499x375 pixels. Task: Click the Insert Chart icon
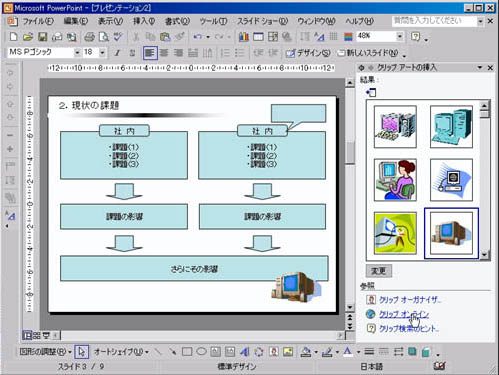pos(244,36)
